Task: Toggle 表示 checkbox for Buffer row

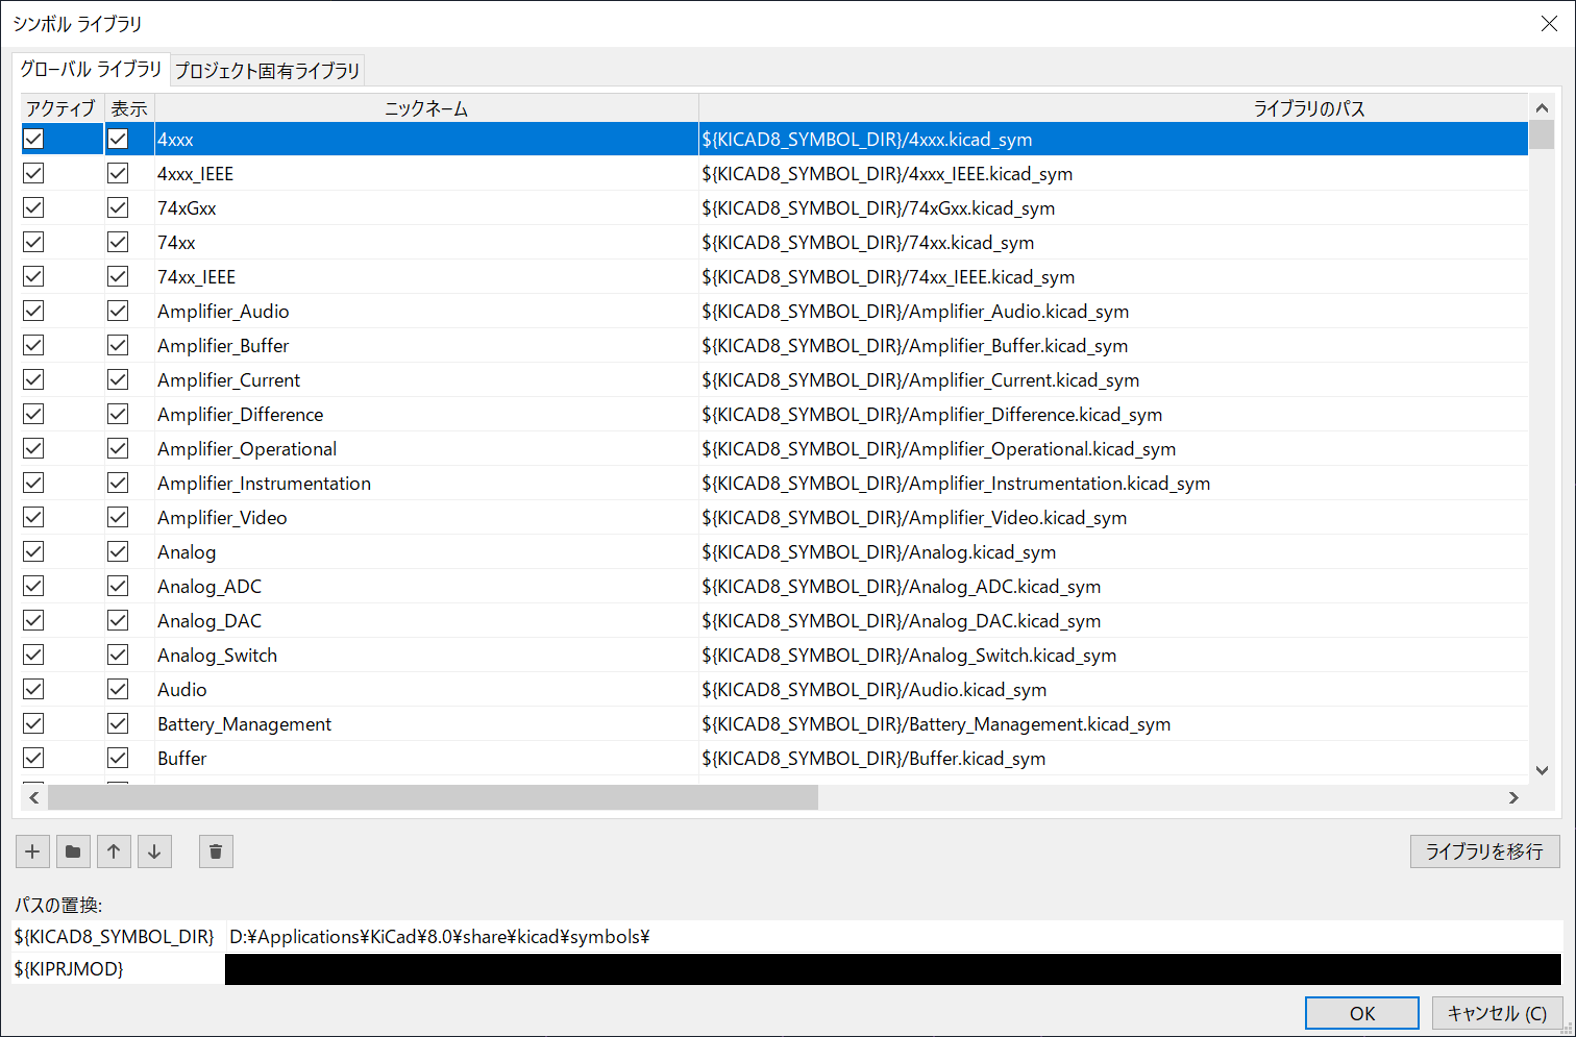Action: tap(118, 758)
